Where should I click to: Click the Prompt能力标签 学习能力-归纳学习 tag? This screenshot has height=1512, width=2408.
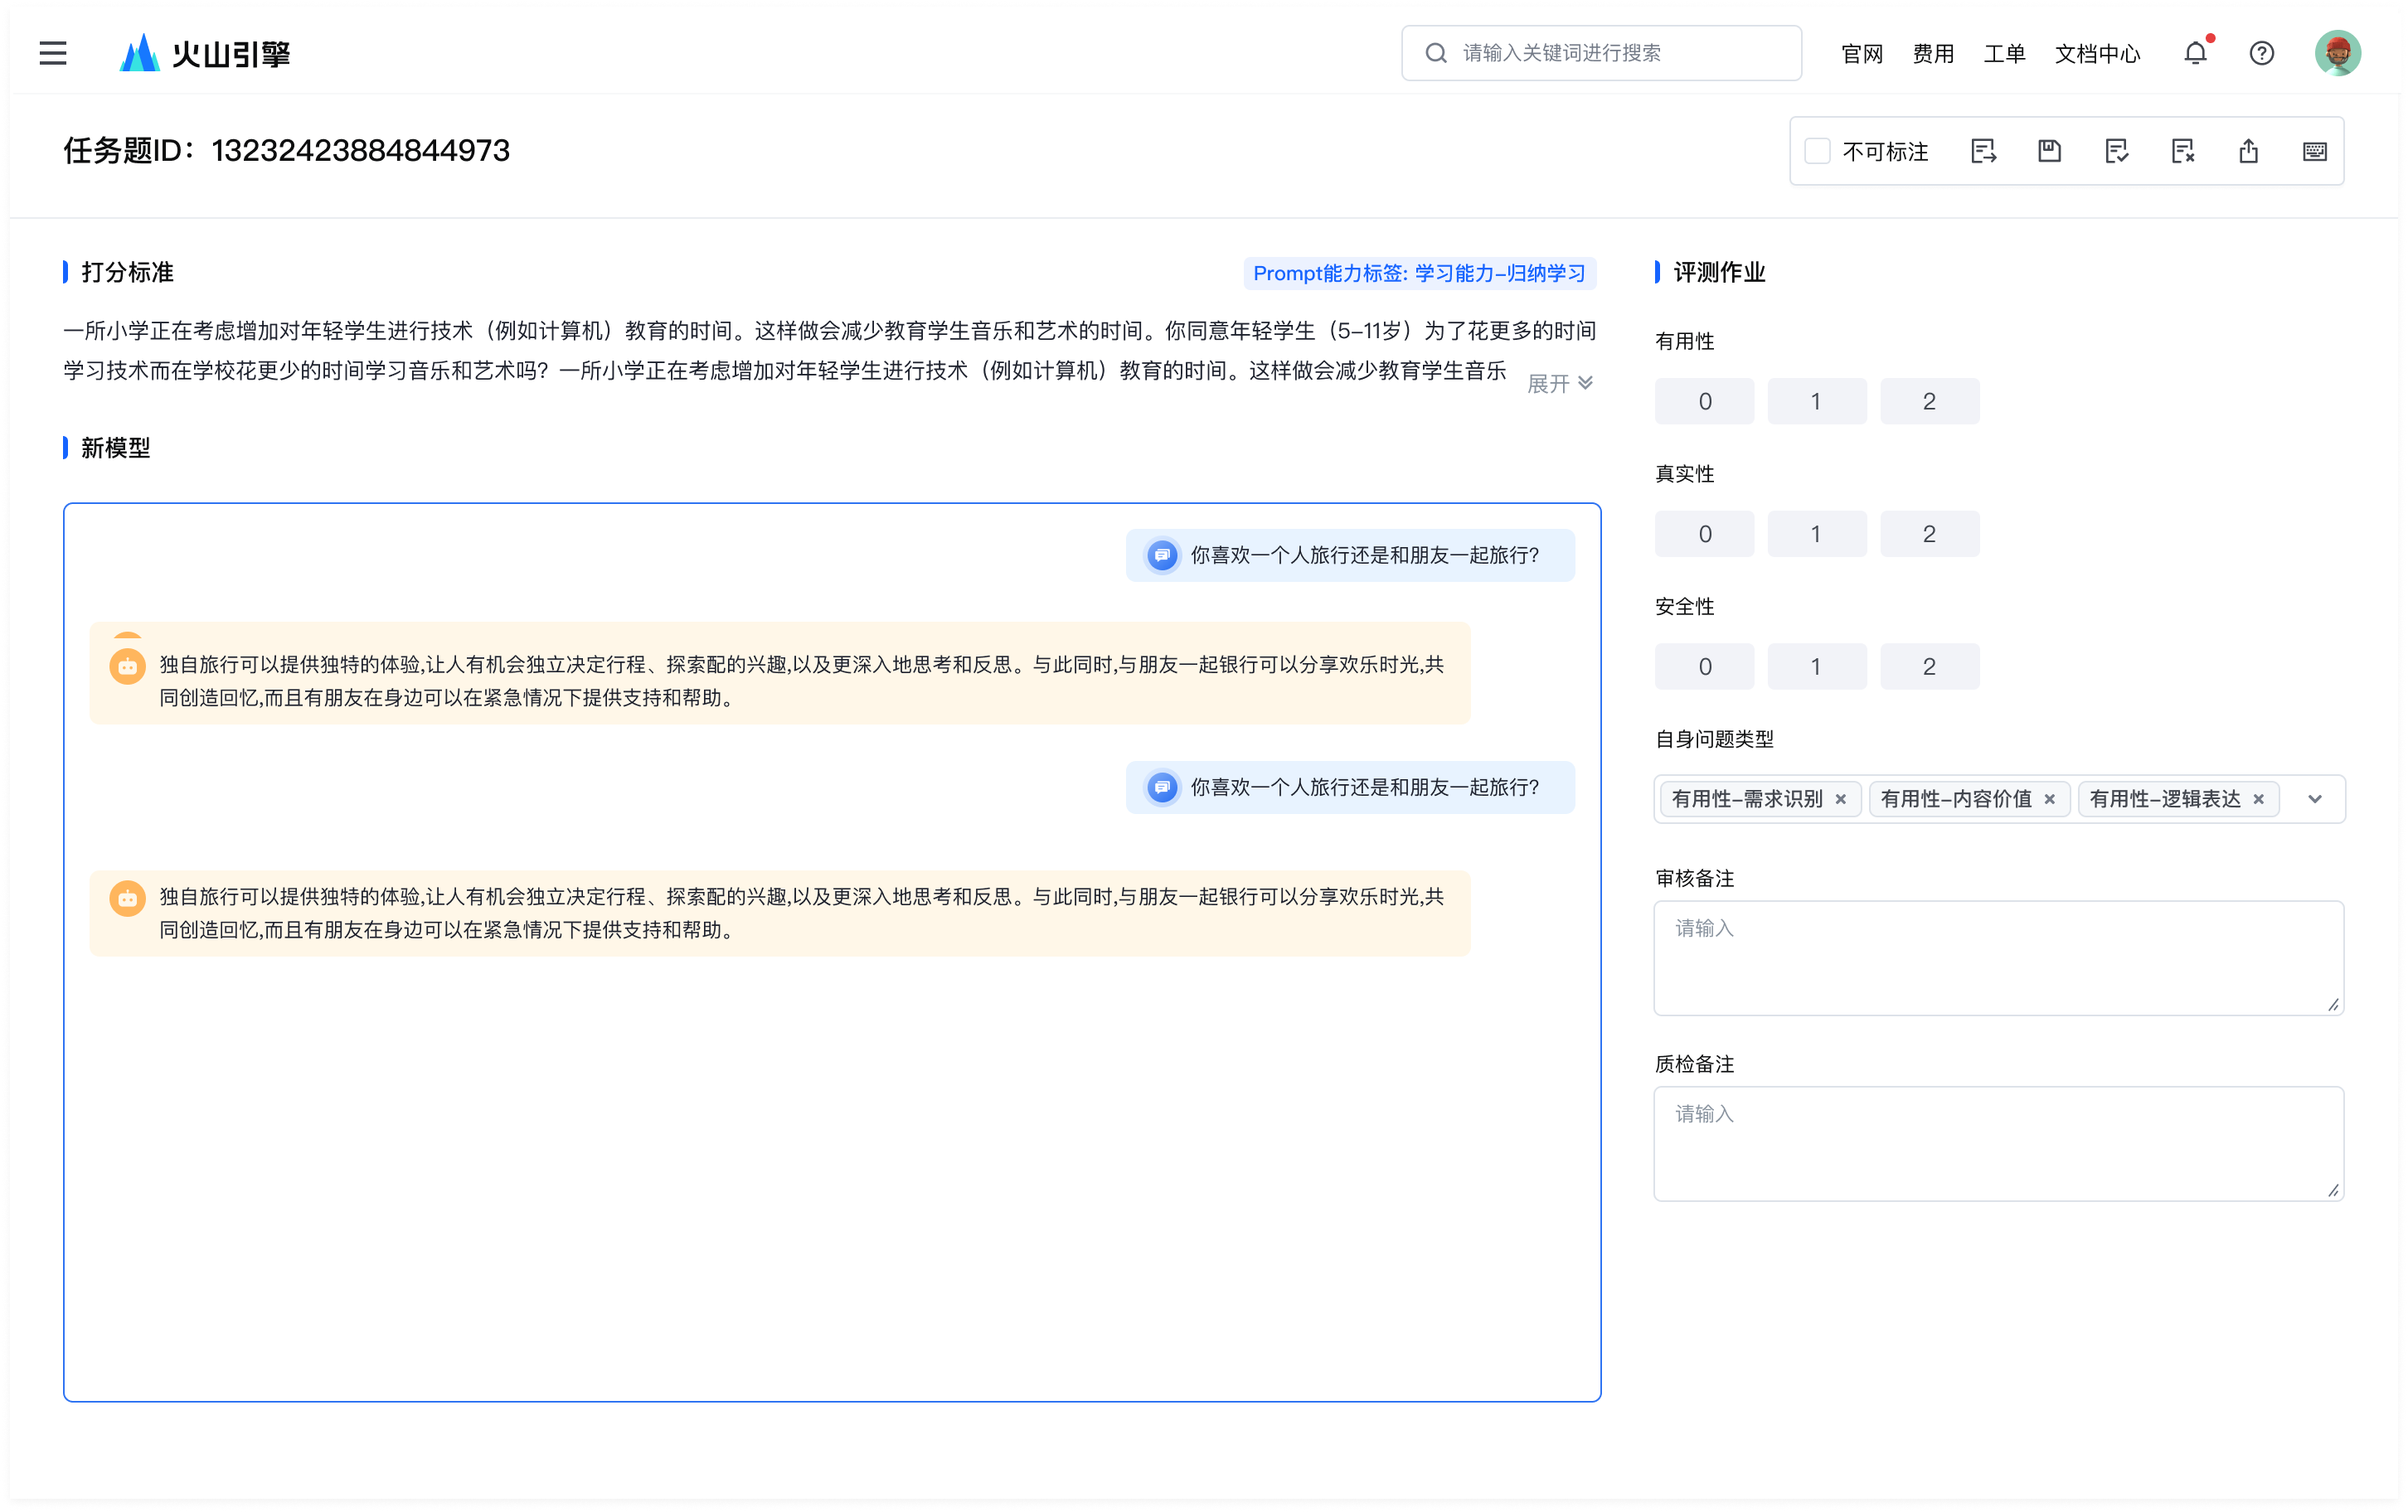[x=1419, y=274]
